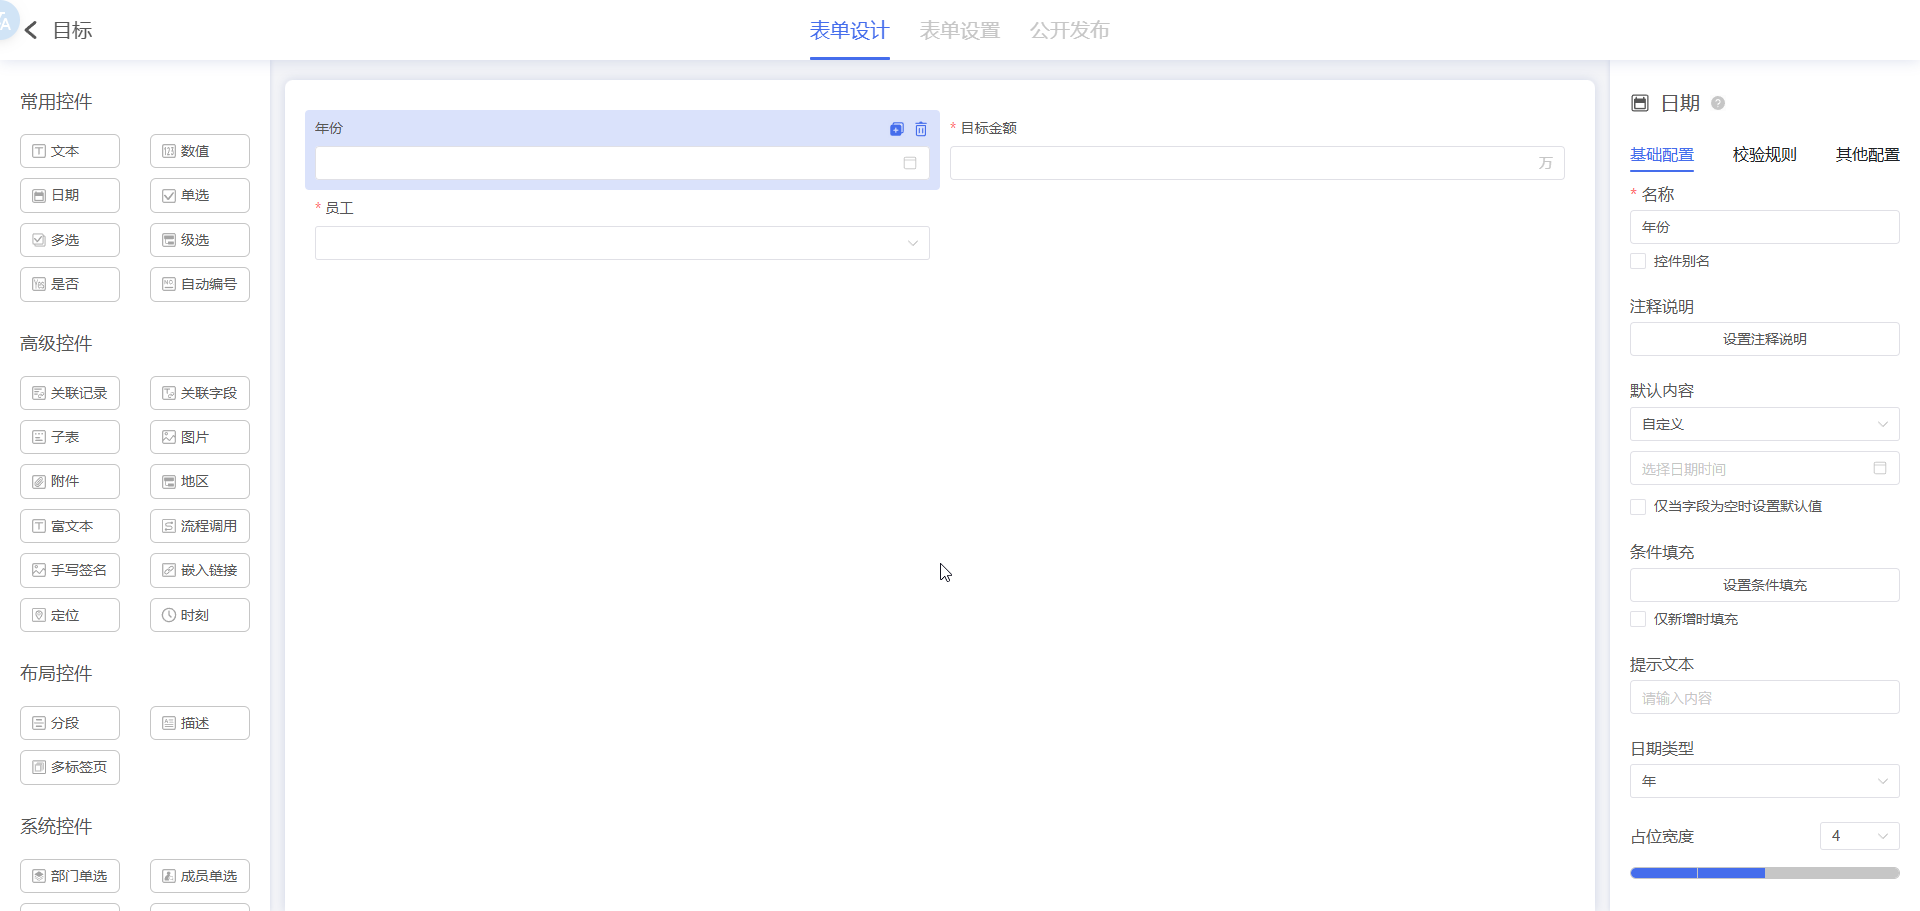Check 仅当字段为空时设置默认值

tap(1638, 507)
